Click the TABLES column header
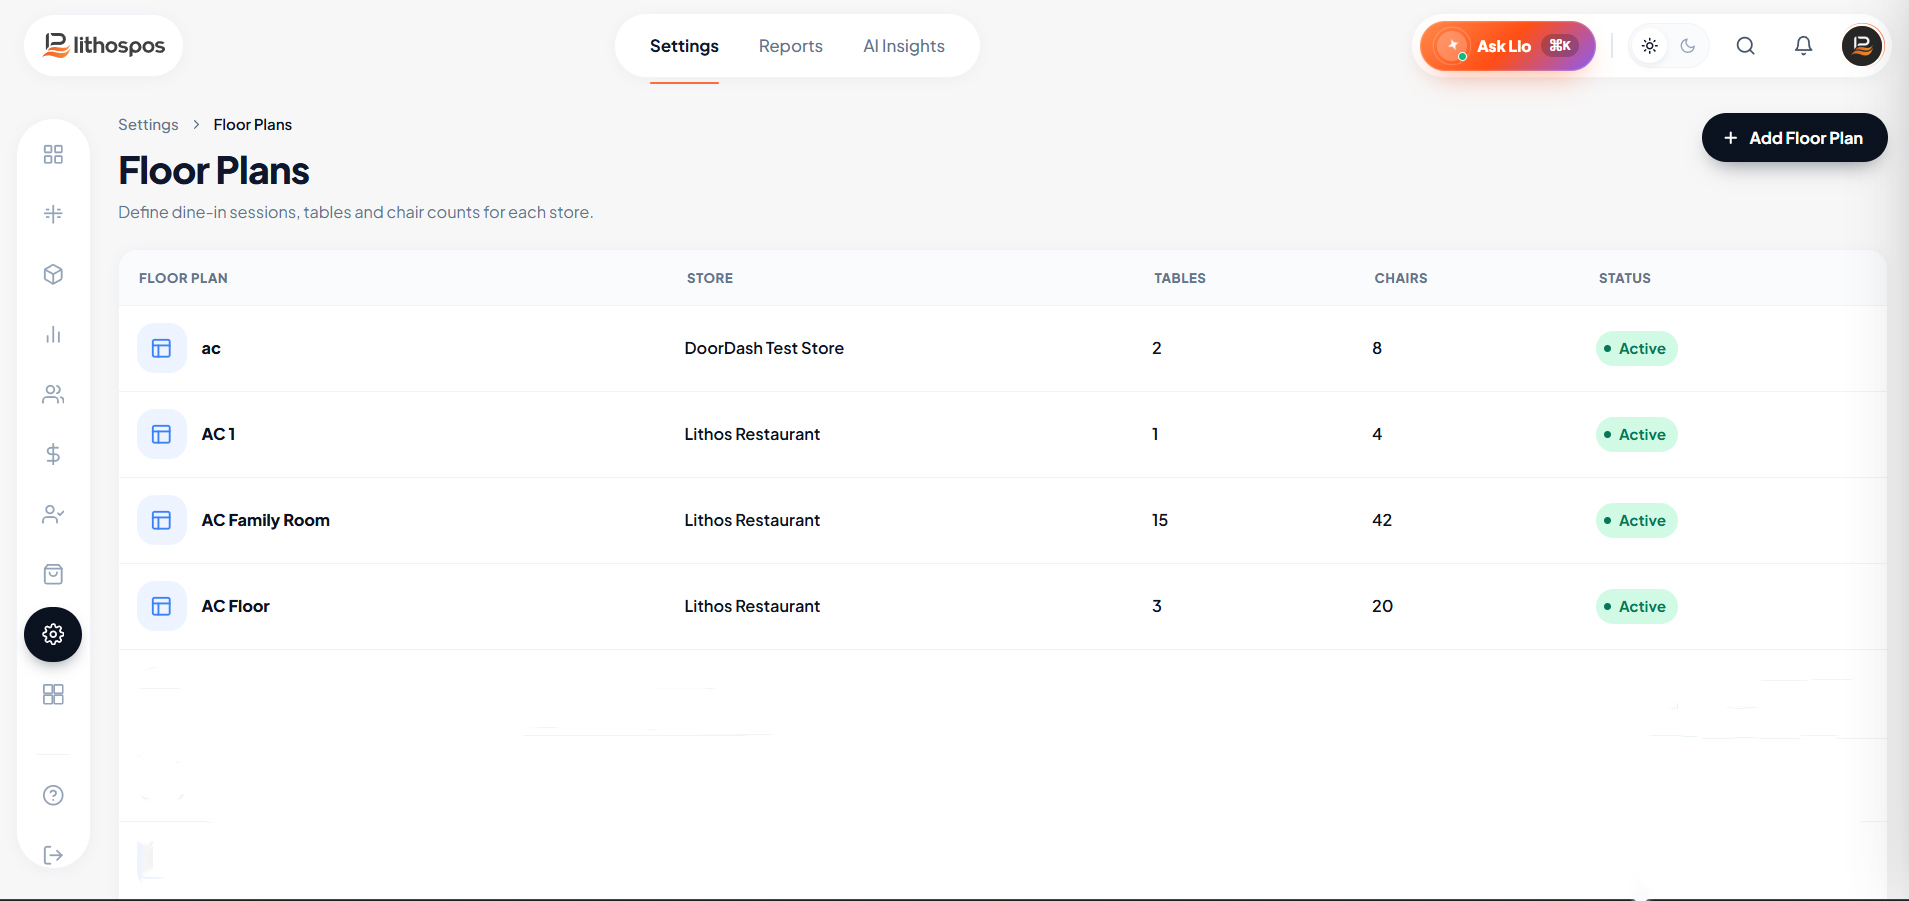Screen dimensions: 1909x901 [x=1180, y=278]
